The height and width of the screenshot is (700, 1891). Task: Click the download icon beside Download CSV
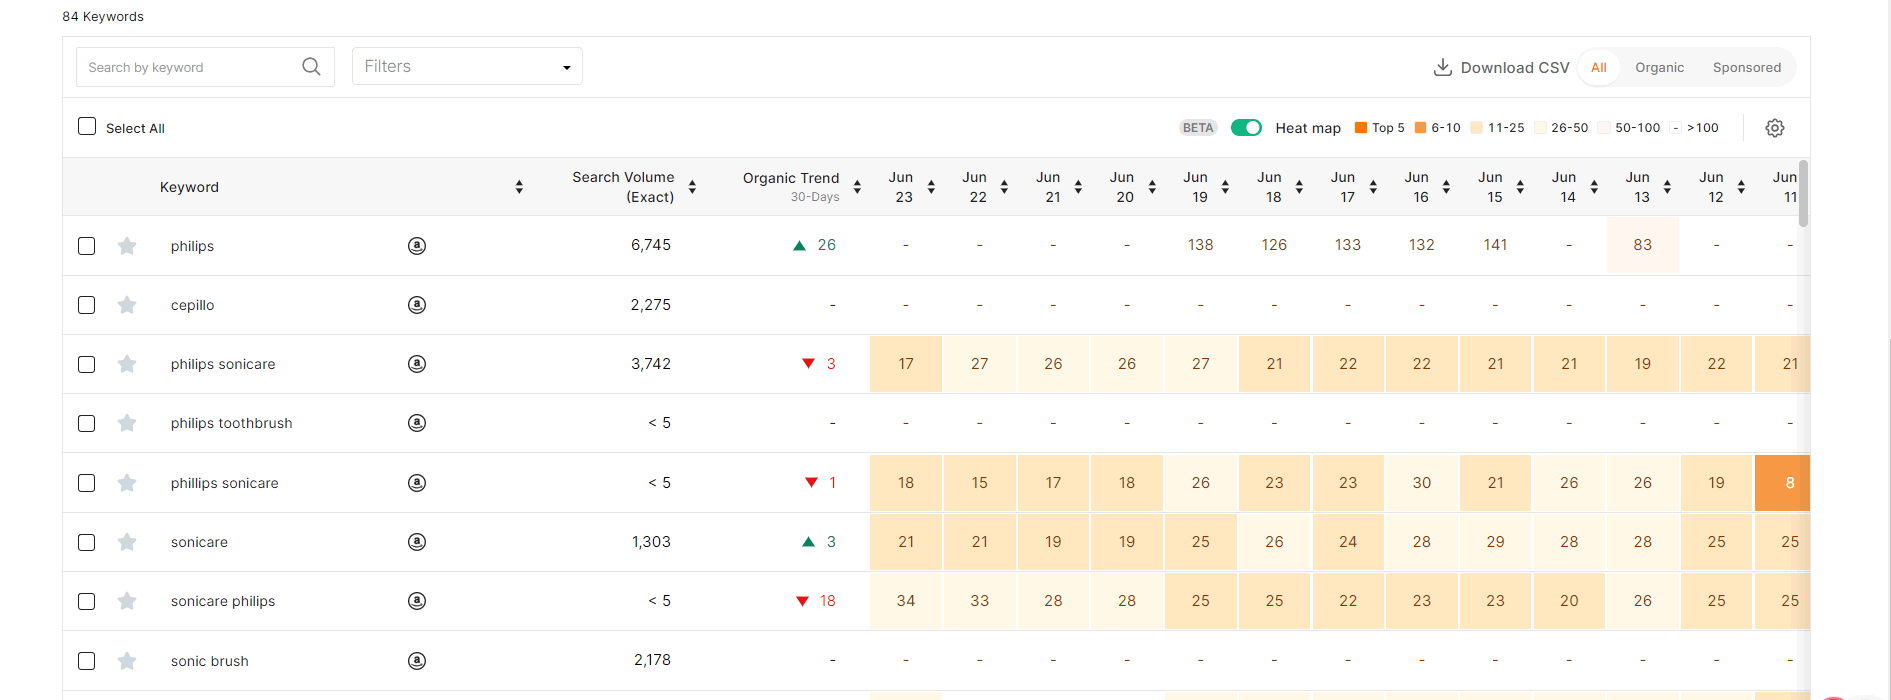pos(1442,67)
